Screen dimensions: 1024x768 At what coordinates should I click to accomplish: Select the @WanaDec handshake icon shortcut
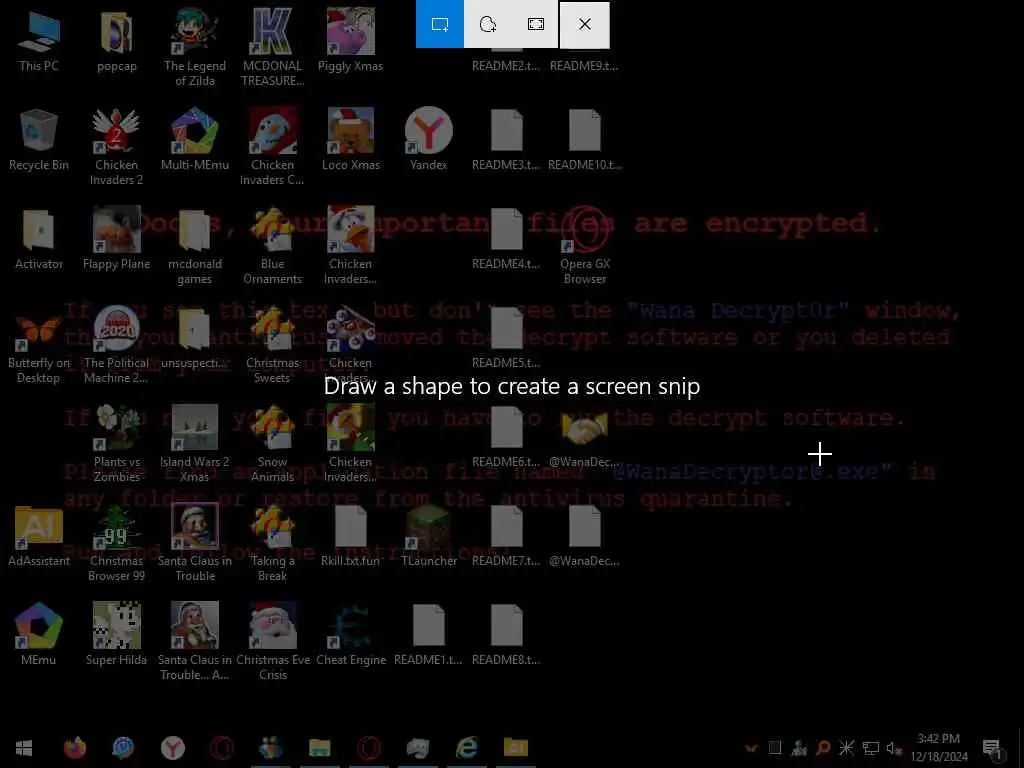click(x=584, y=438)
